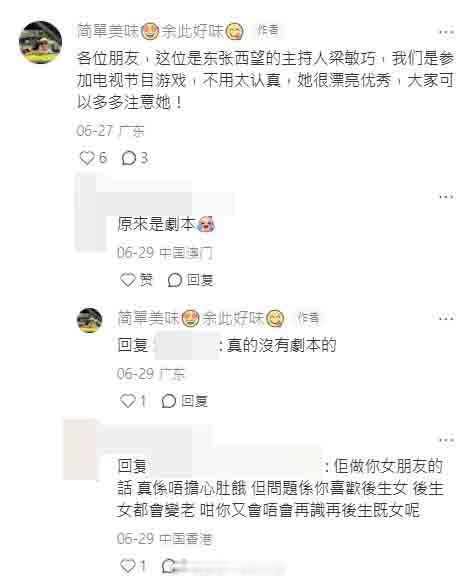Like the top comment with 6 likes
459x582 pixels.
pos(87,158)
